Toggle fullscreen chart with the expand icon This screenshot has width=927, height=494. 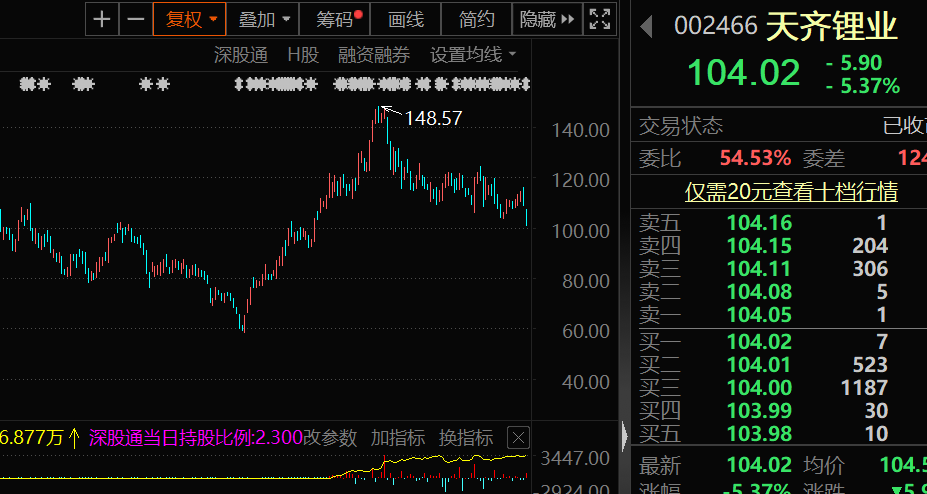click(x=599, y=18)
